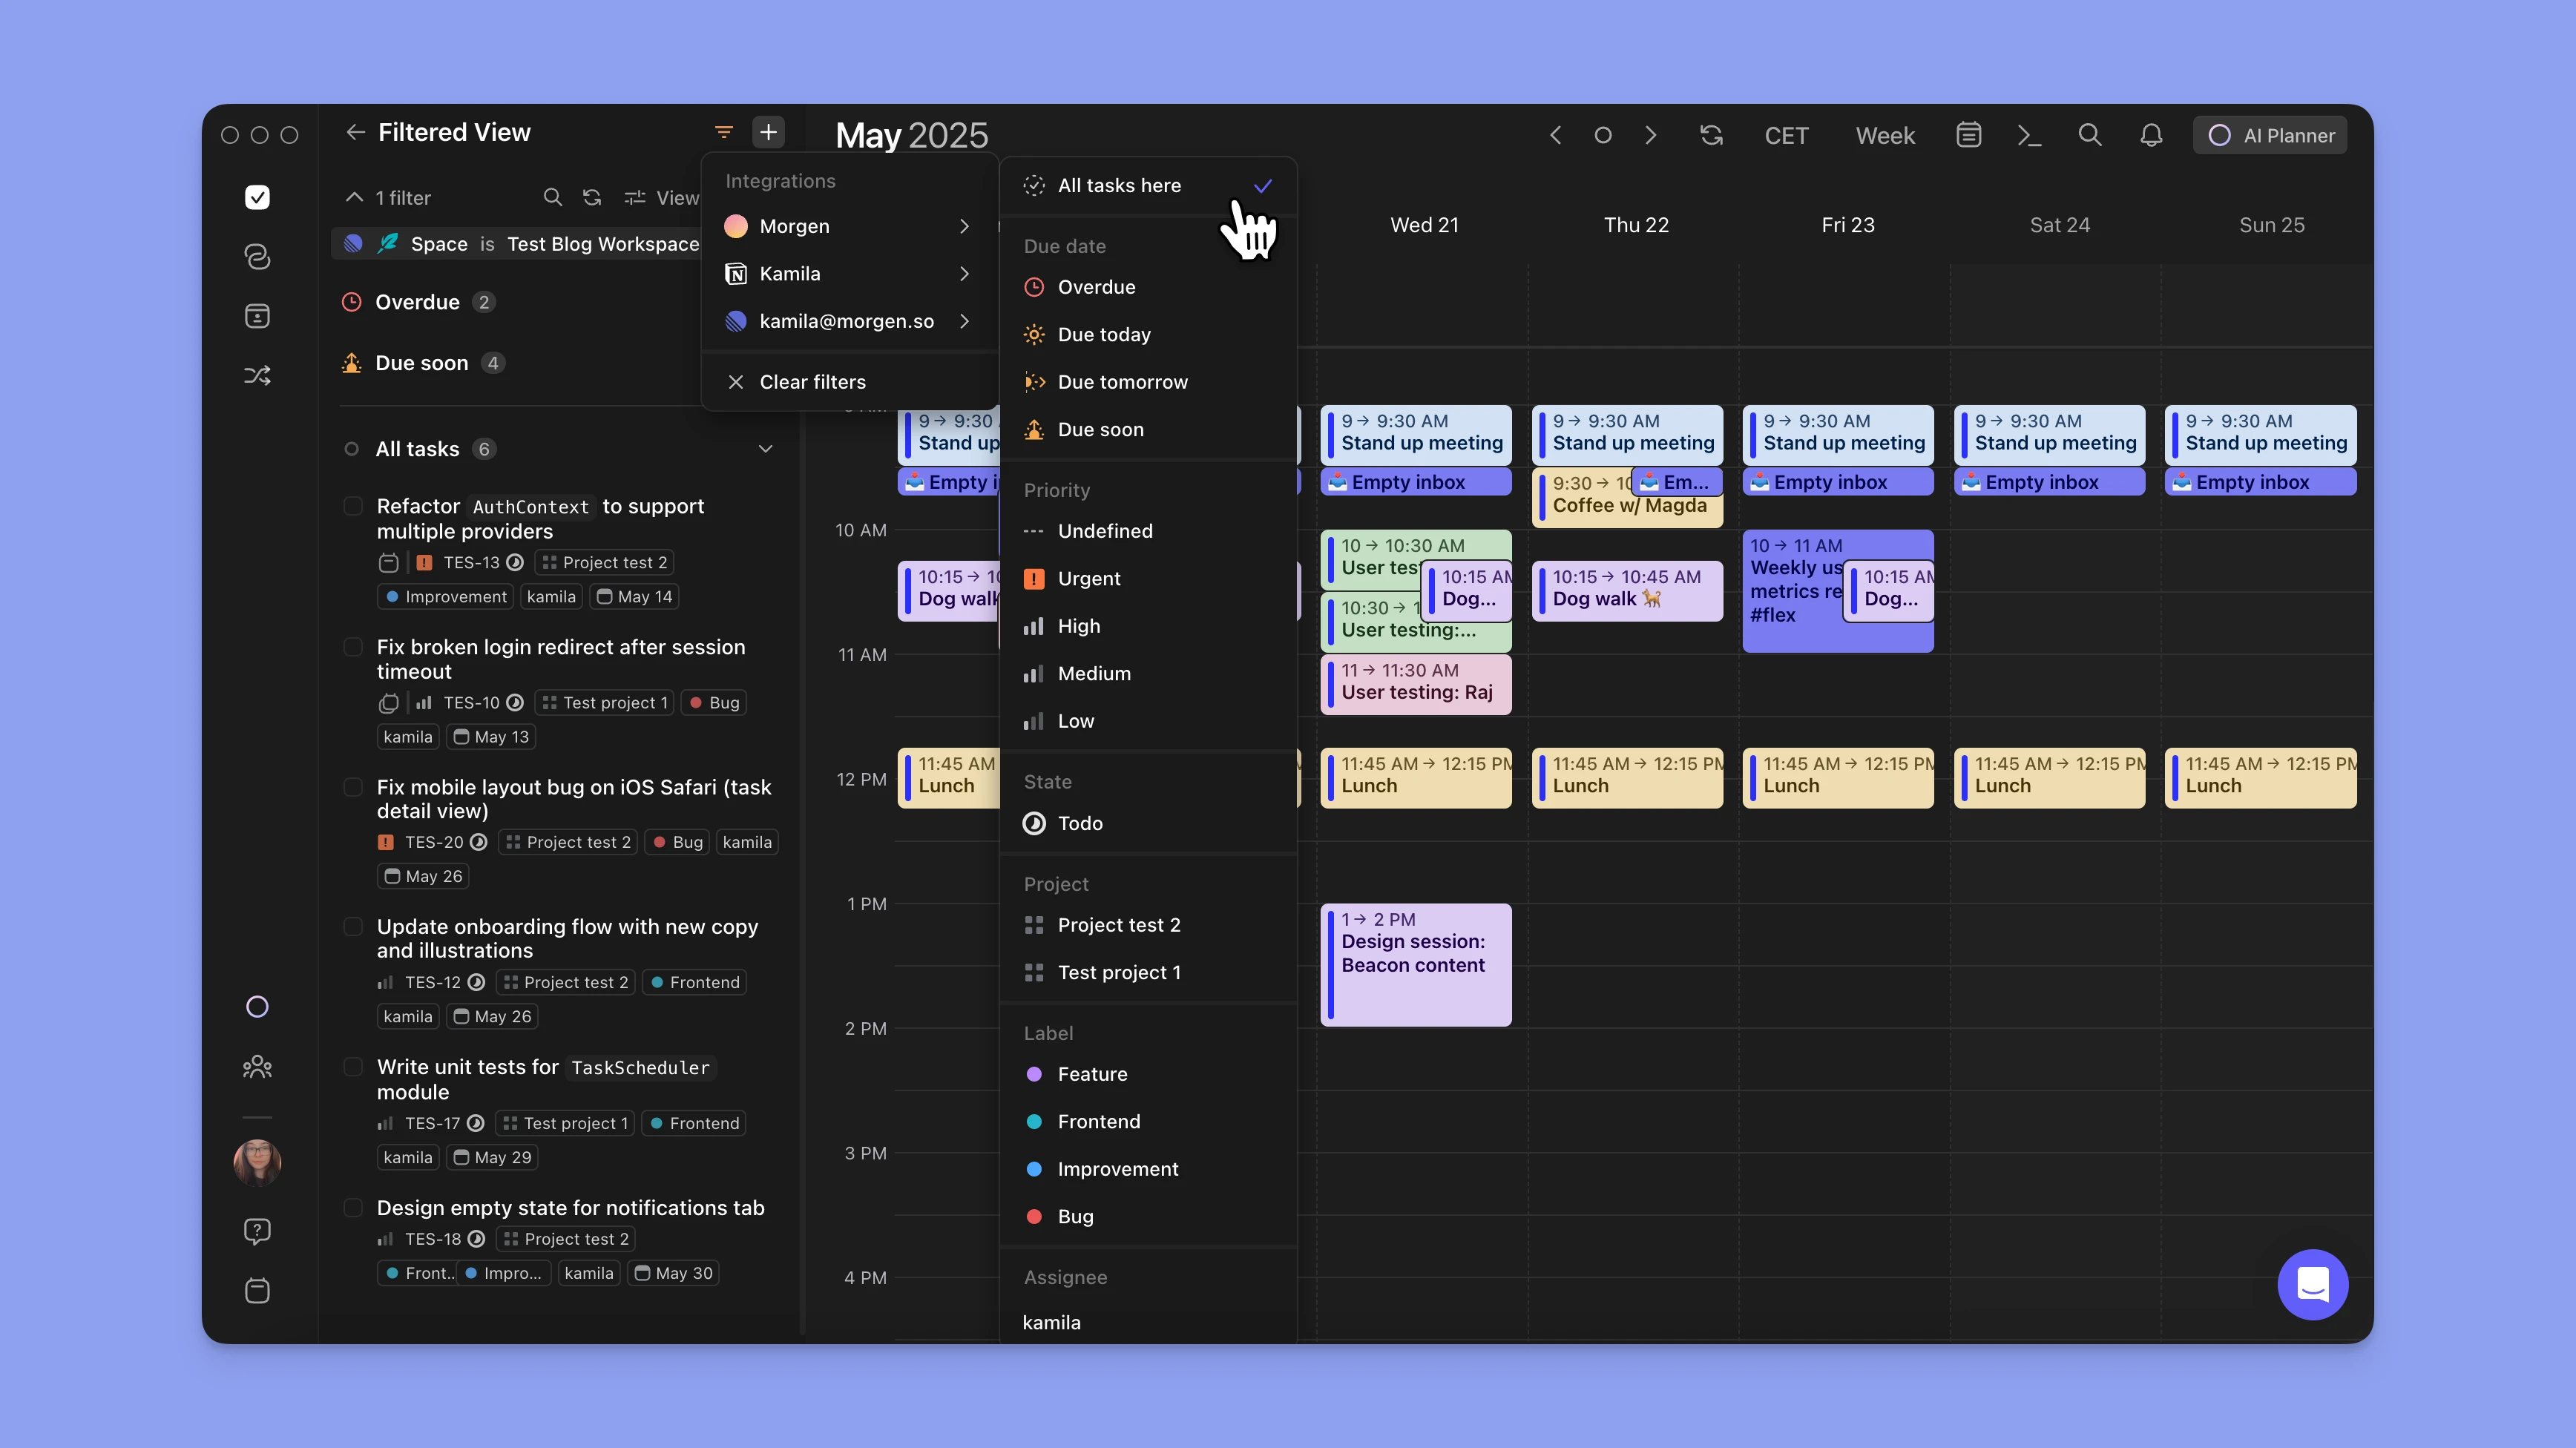Viewport: 2576px width, 1448px height.
Task: Click the filter icon in Filtered View header
Action: tap(724, 132)
